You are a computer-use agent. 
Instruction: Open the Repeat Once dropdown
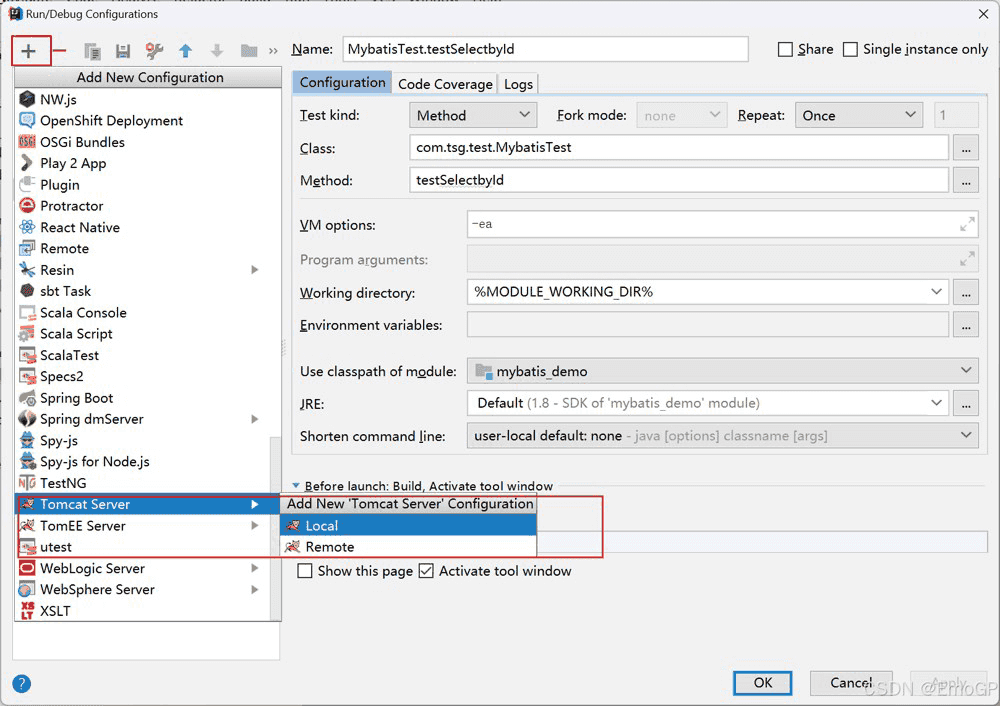(x=858, y=115)
